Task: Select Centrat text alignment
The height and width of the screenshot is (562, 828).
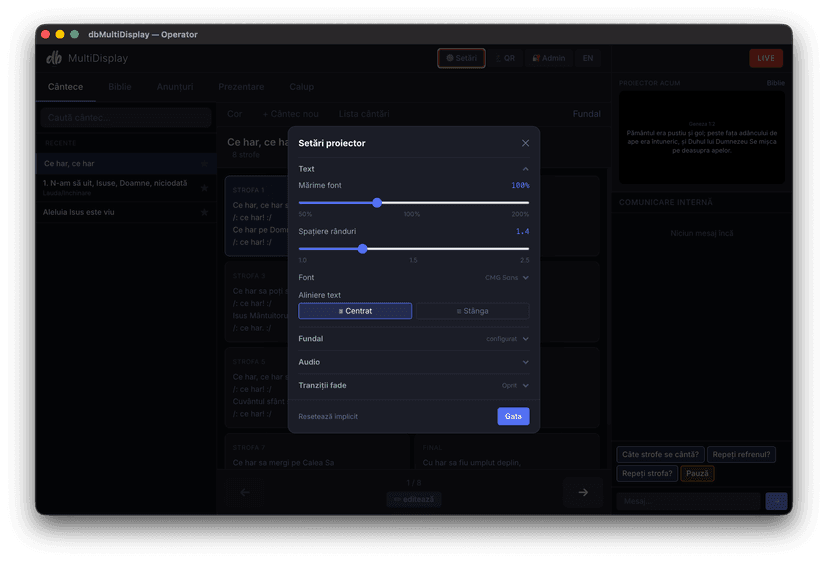Action: click(355, 311)
